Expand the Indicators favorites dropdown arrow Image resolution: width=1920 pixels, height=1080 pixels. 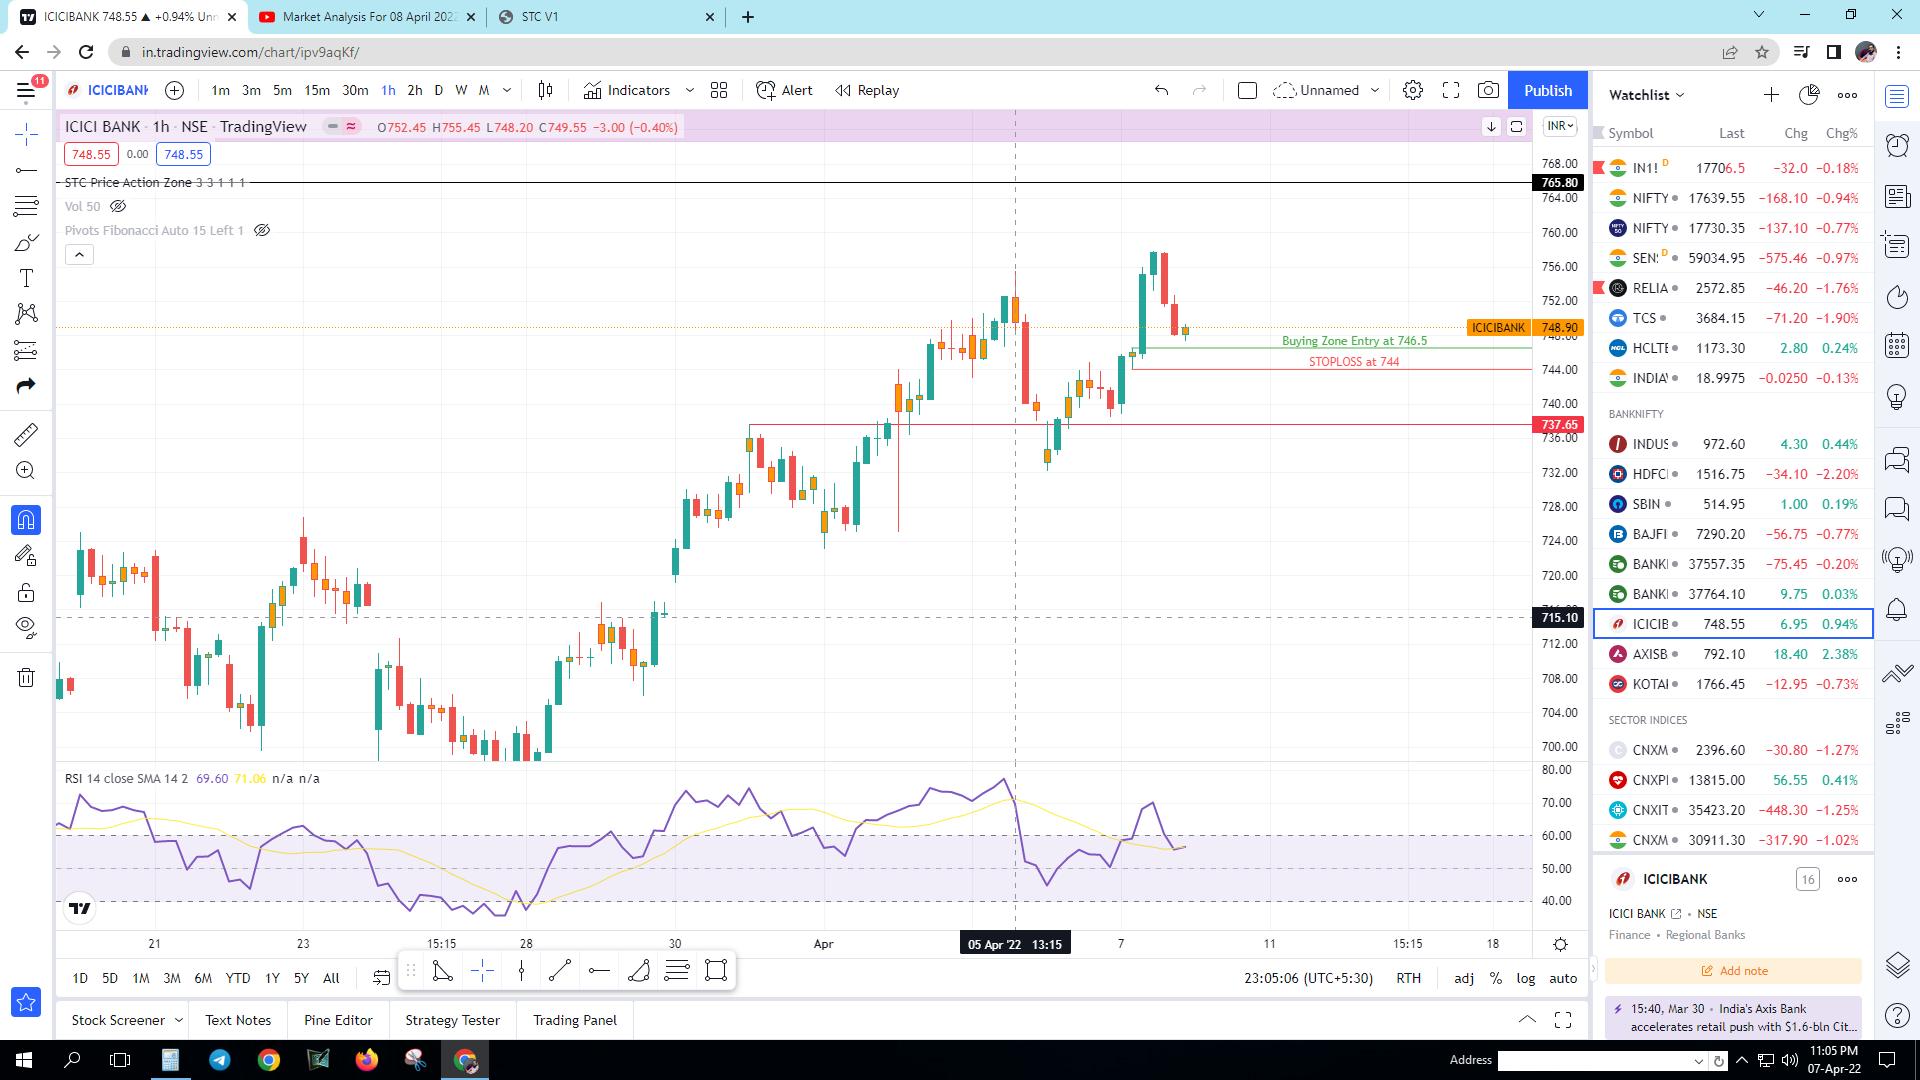pos(690,90)
